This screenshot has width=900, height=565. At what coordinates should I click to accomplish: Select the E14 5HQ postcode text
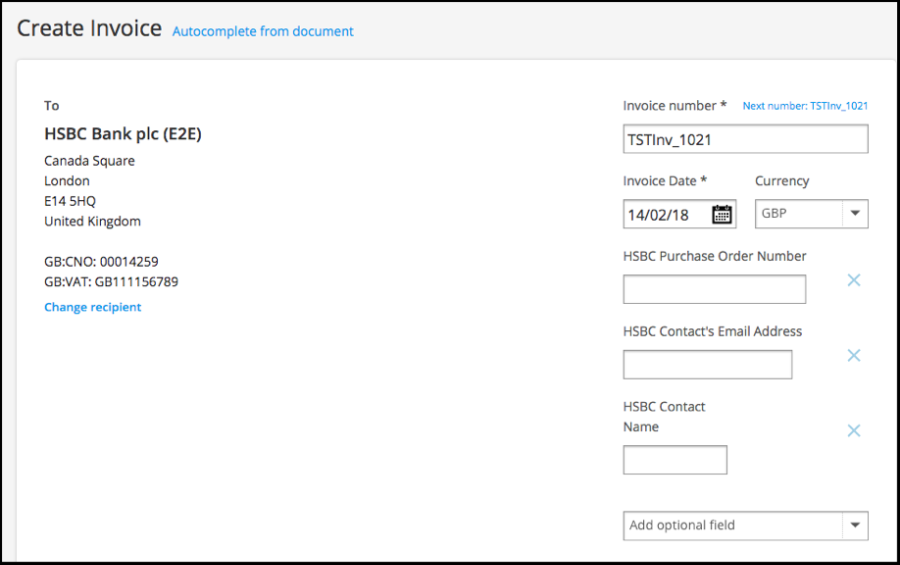[x=70, y=201]
